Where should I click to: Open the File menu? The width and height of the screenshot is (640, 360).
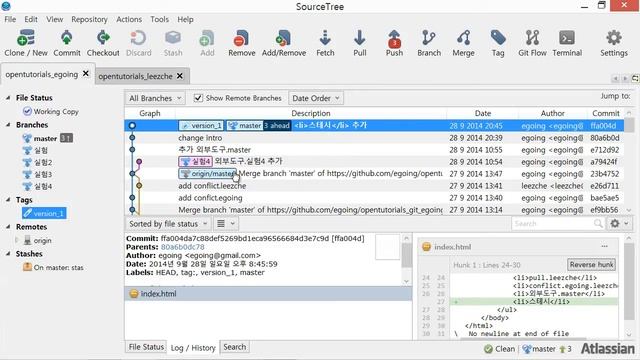(x=10, y=19)
